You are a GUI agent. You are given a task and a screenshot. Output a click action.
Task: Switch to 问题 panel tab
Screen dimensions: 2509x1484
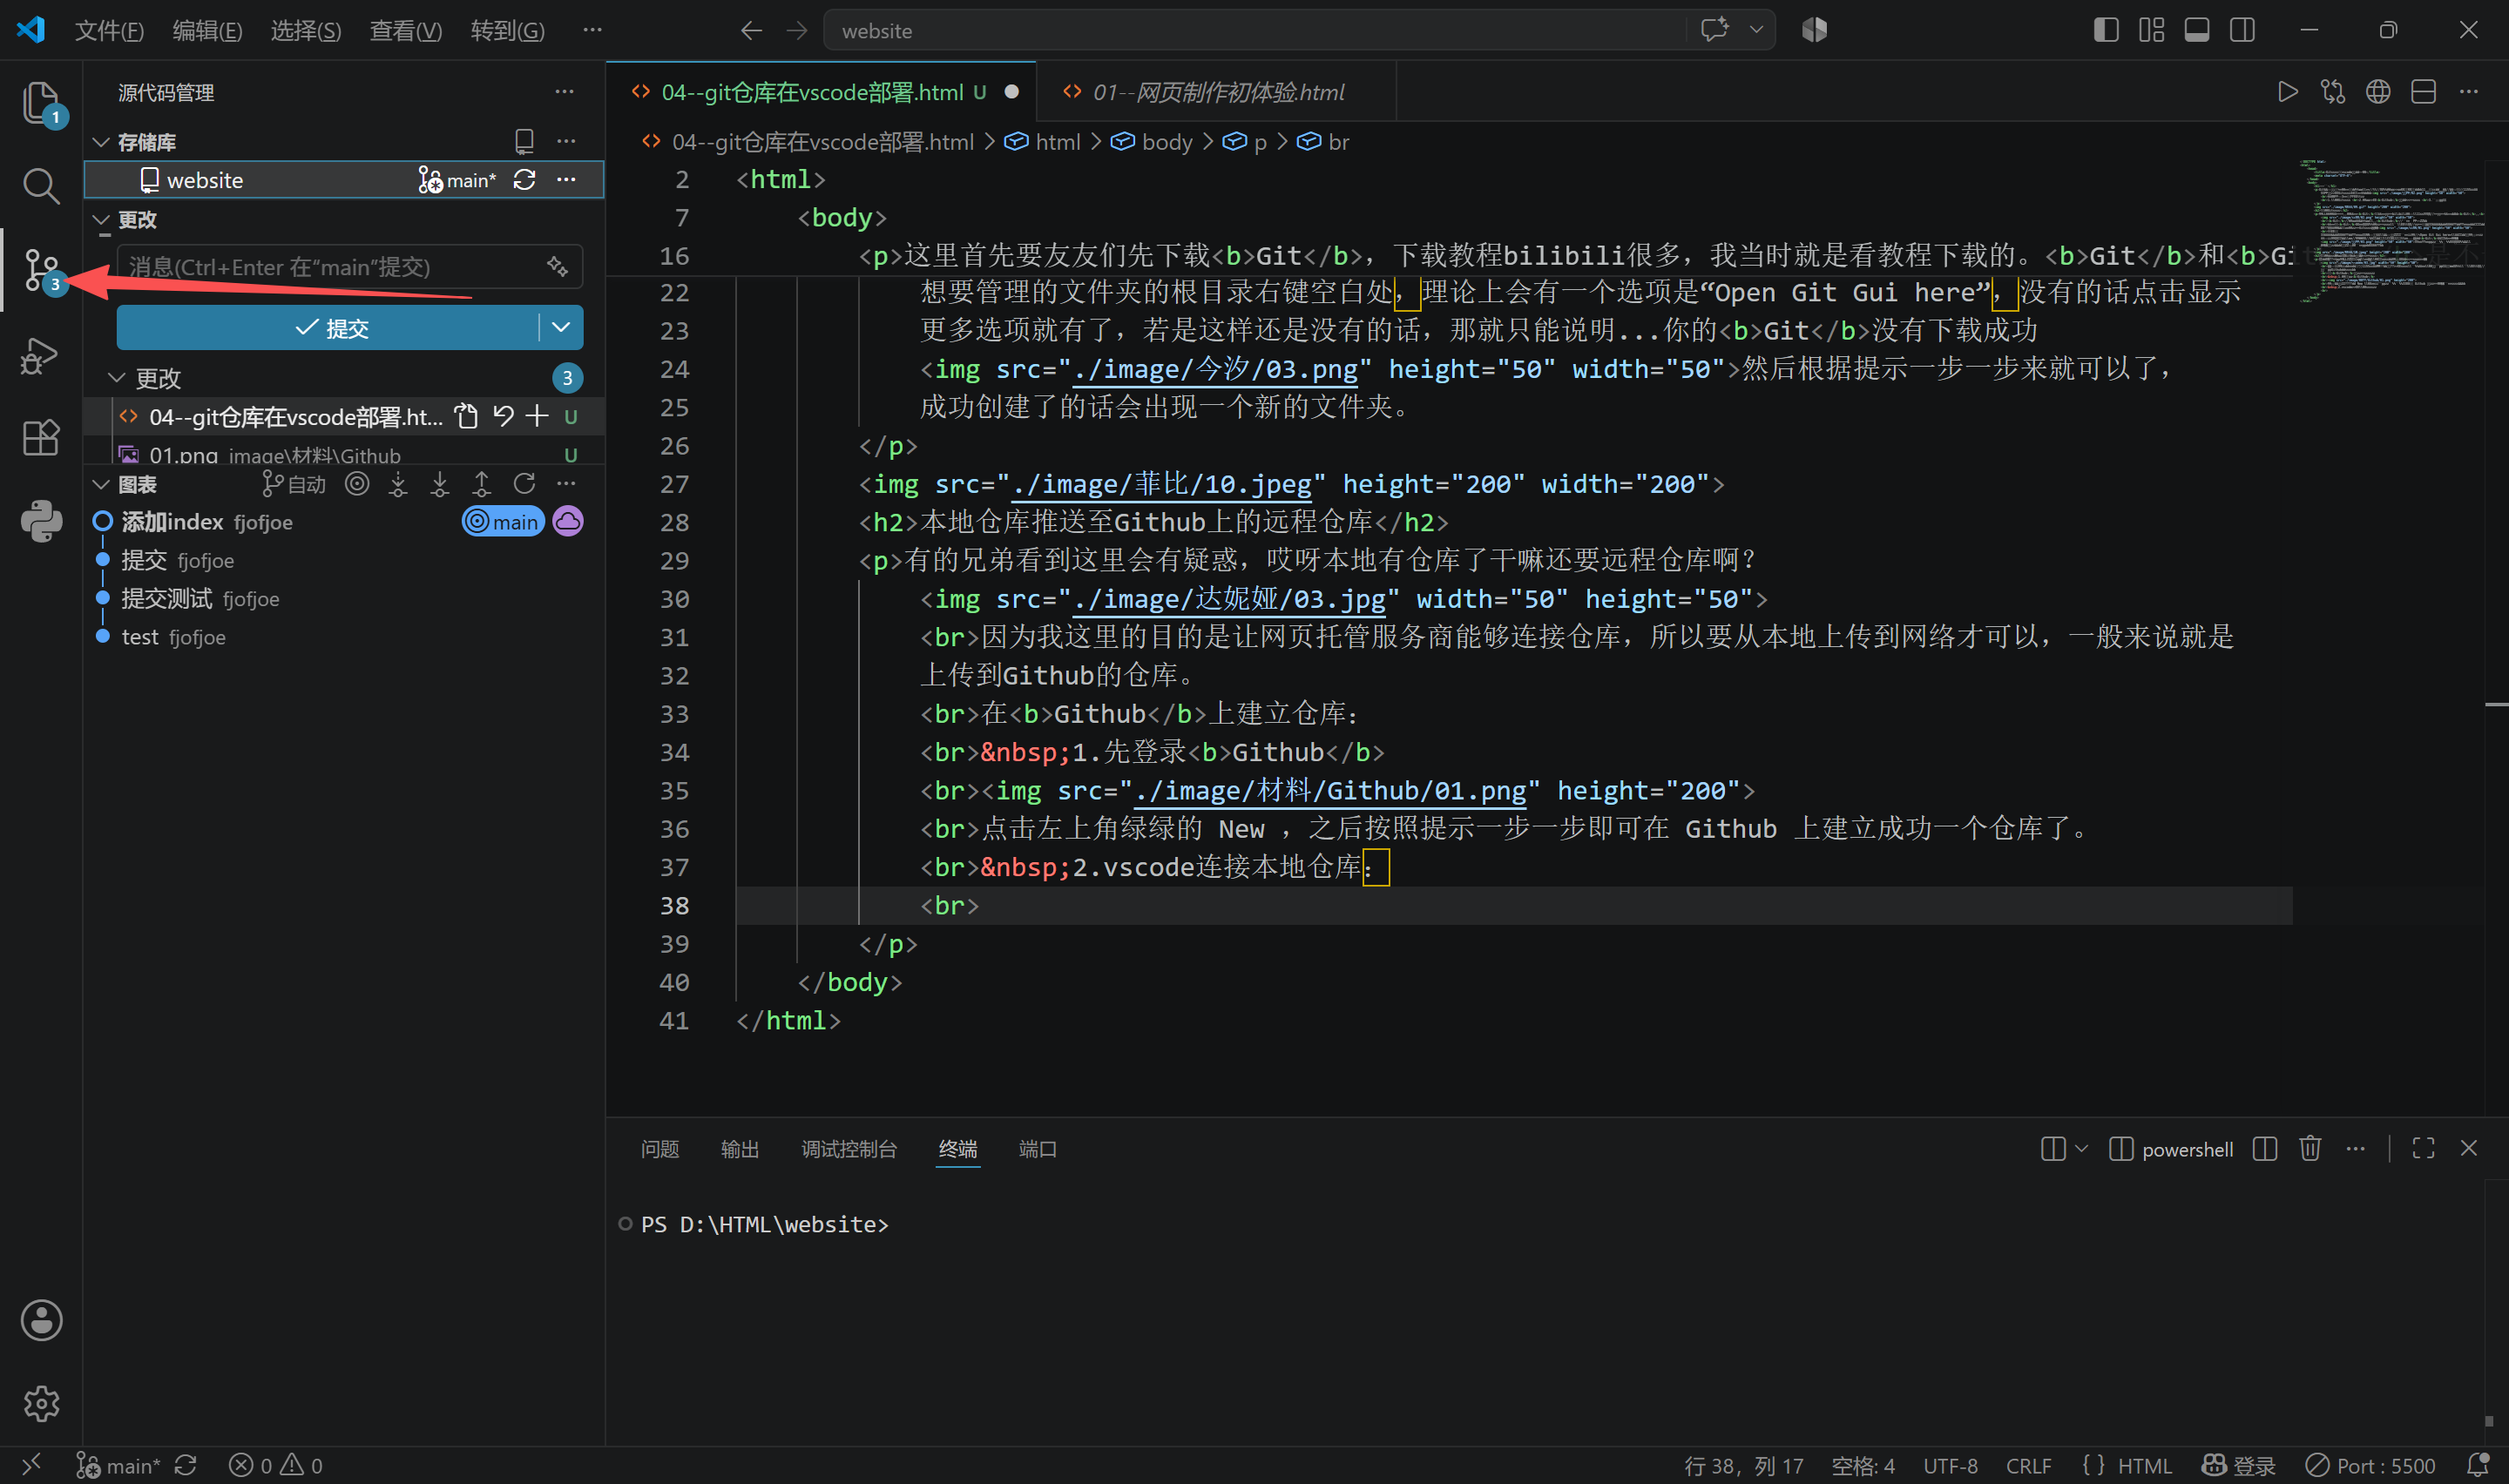[660, 1149]
